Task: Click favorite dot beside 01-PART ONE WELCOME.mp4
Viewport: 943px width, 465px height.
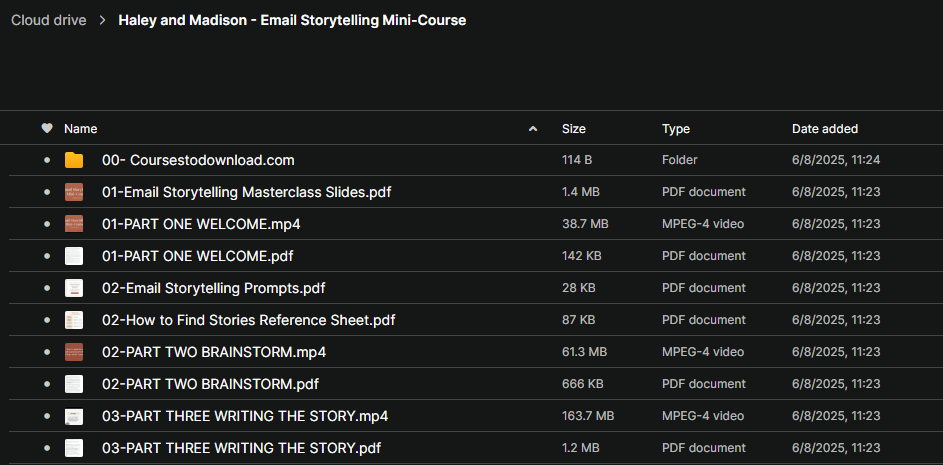Action: click(47, 224)
